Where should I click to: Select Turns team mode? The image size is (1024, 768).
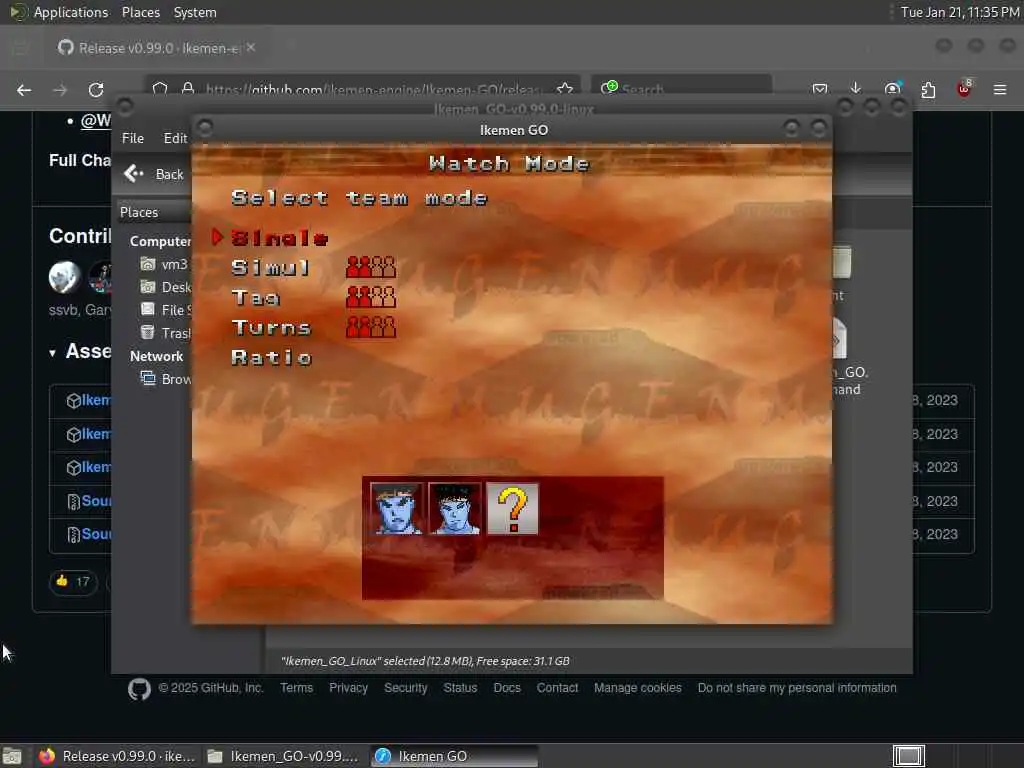click(271, 327)
